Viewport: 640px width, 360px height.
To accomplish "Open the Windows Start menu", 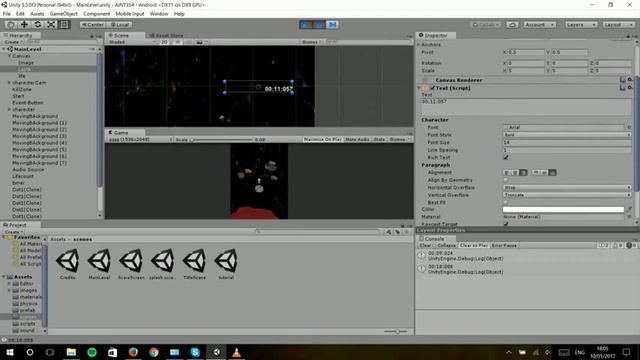I will coord(10,352).
